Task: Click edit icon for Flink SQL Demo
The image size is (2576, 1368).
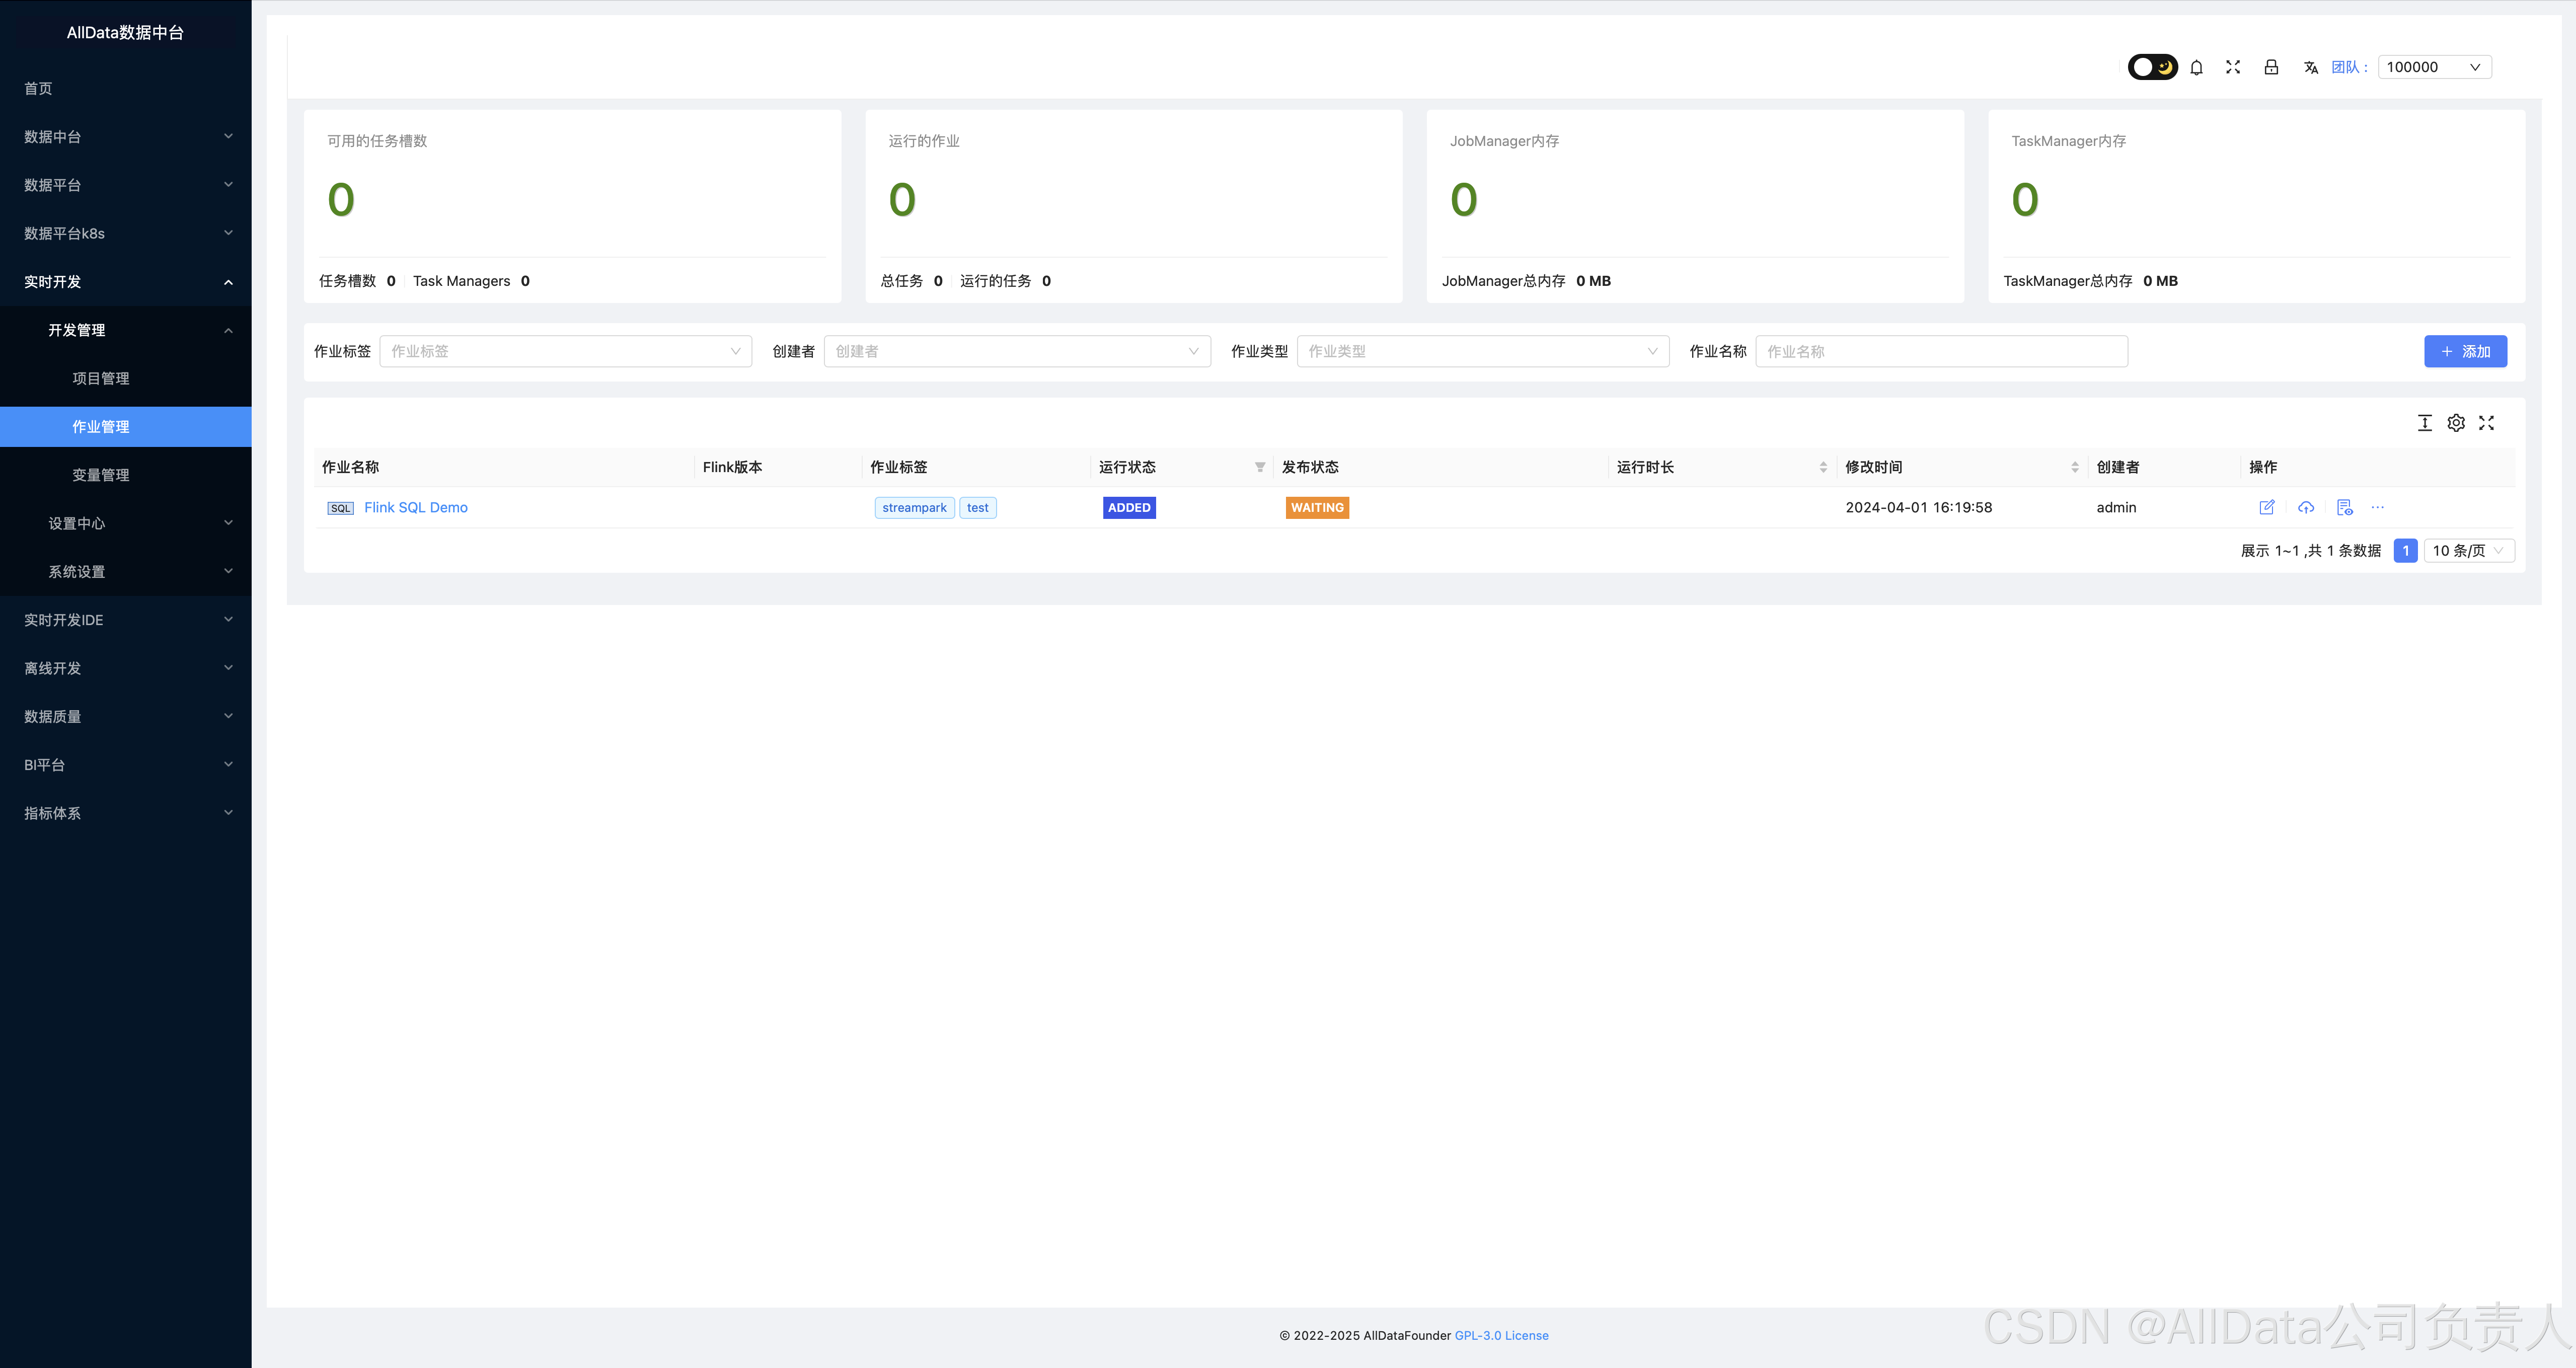Action: tap(2267, 507)
